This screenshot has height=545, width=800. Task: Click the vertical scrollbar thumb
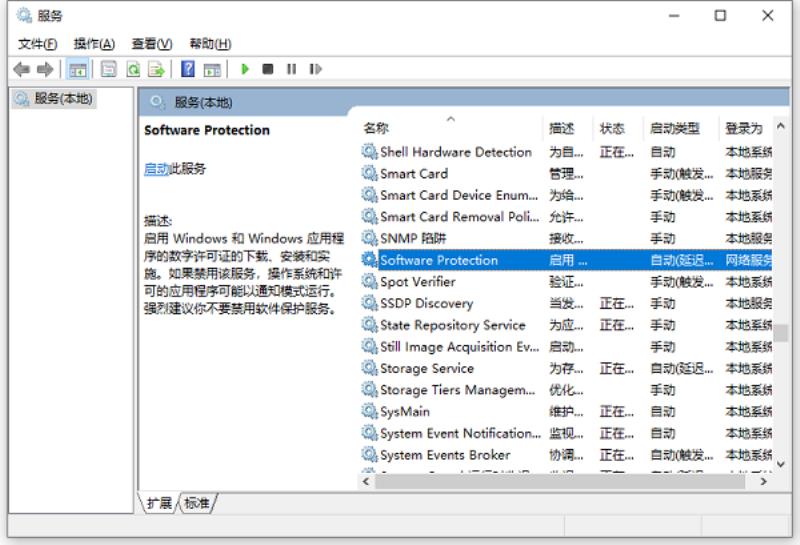click(x=781, y=333)
